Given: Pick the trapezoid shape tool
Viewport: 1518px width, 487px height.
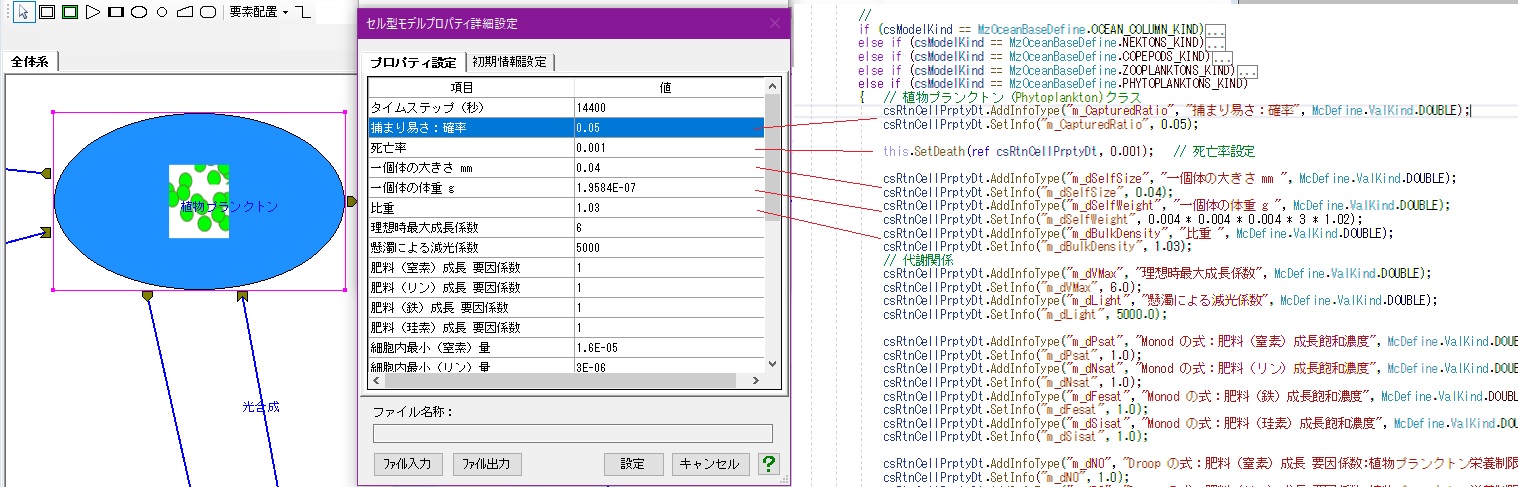Looking at the screenshot, I should coord(185,12).
